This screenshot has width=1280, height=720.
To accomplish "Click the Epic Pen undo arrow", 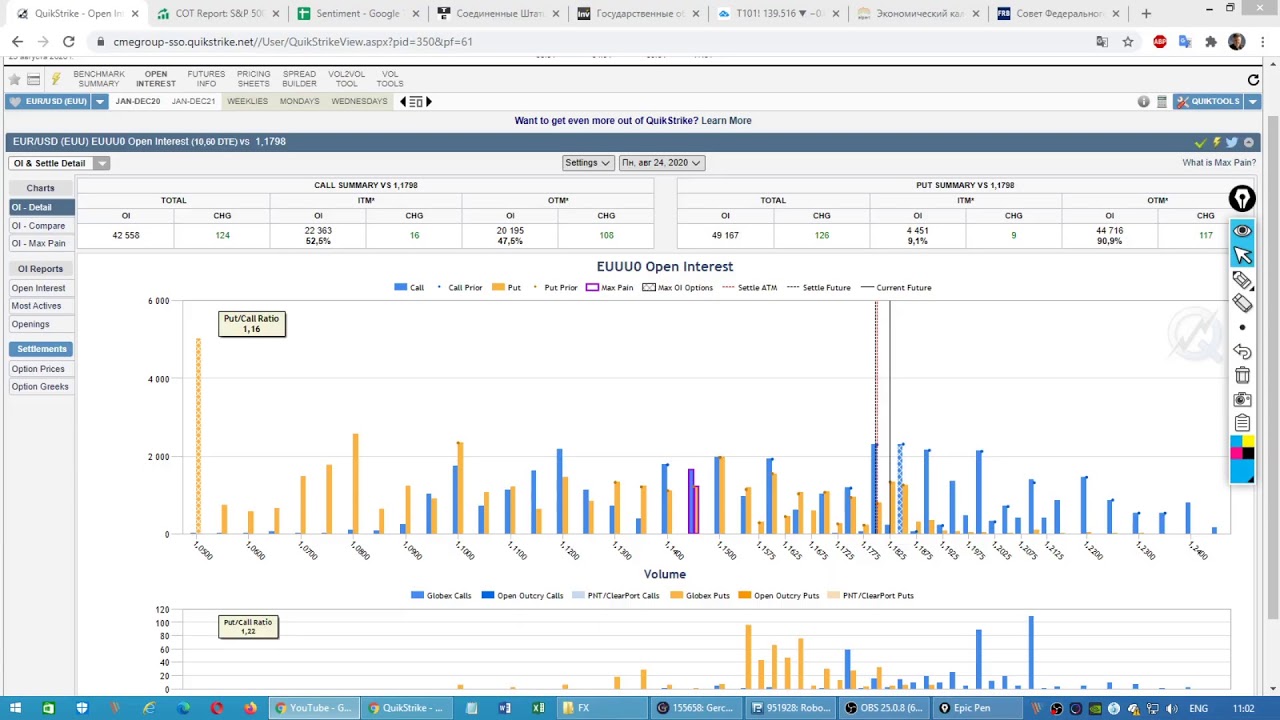I will [1242, 352].
